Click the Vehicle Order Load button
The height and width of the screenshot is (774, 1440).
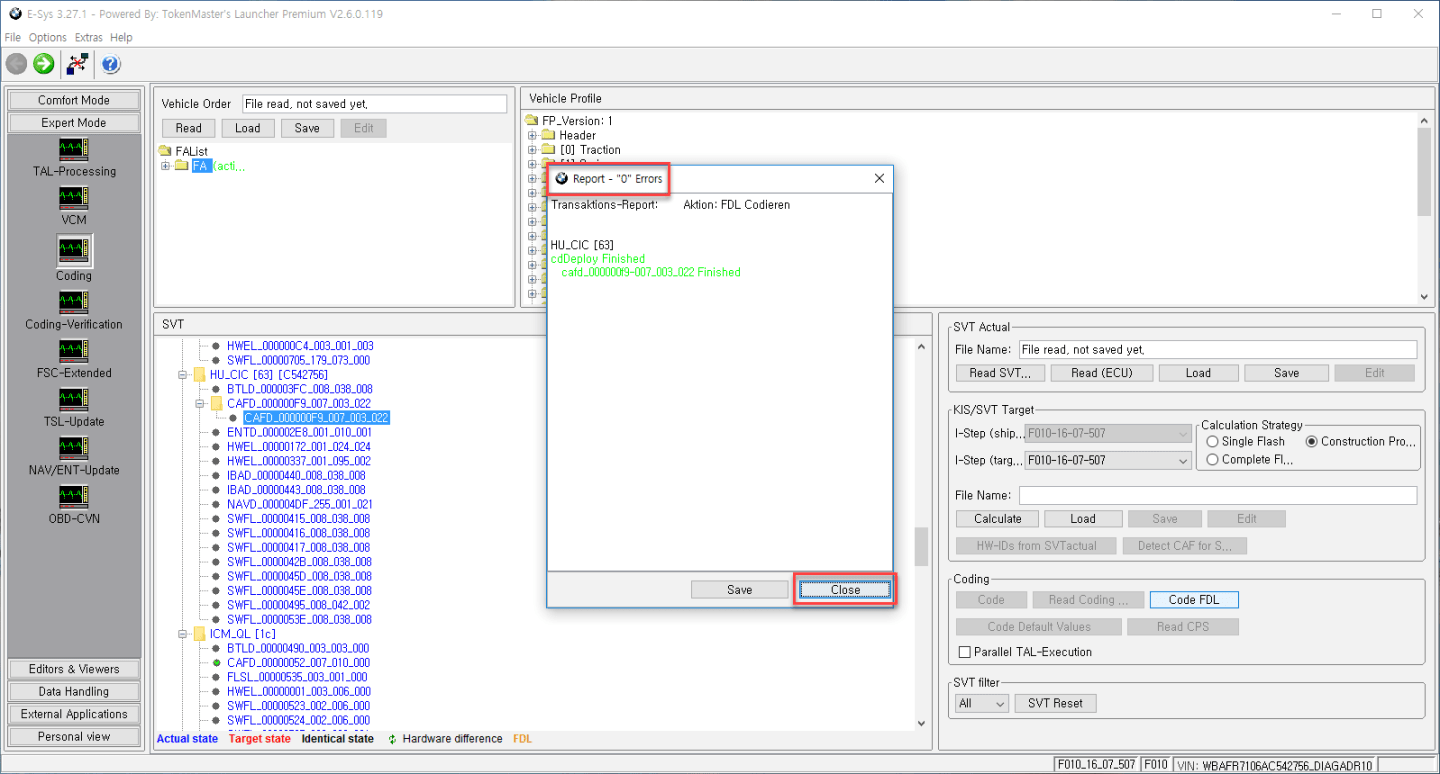pos(248,128)
